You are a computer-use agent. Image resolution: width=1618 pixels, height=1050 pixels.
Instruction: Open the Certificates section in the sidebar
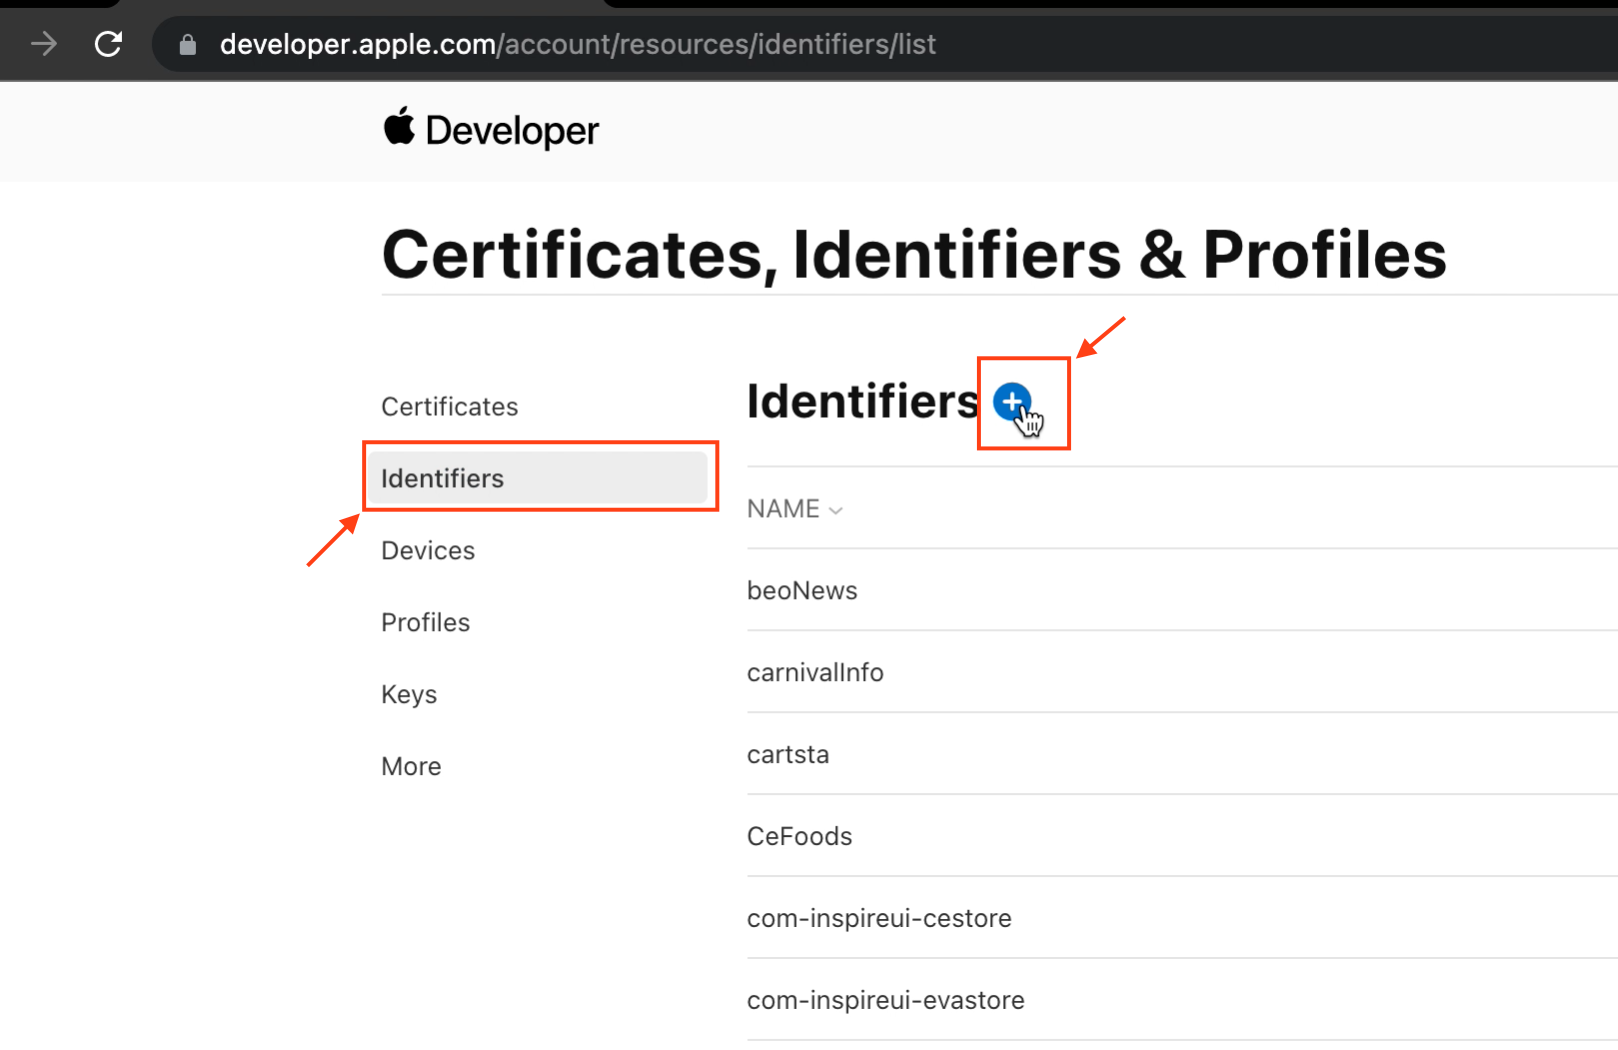[x=449, y=407]
